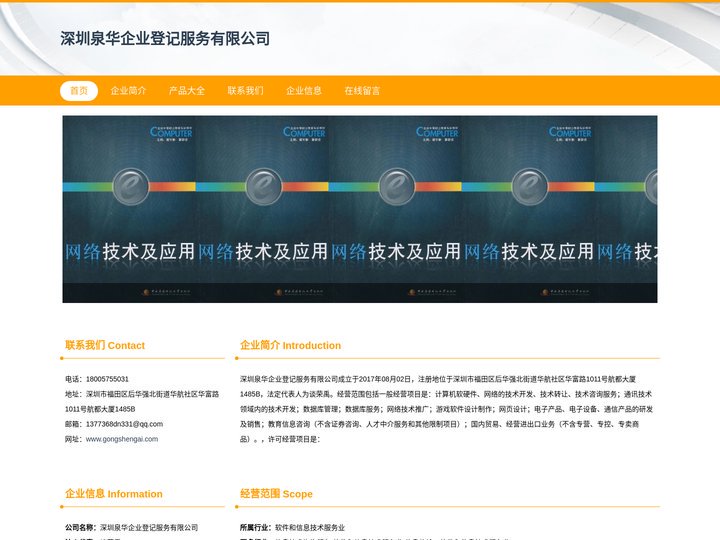Image resolution: width=720 pixels, height=540 pixels.
Task: Go to 企业简介 menu item
Action: point(128,90)
